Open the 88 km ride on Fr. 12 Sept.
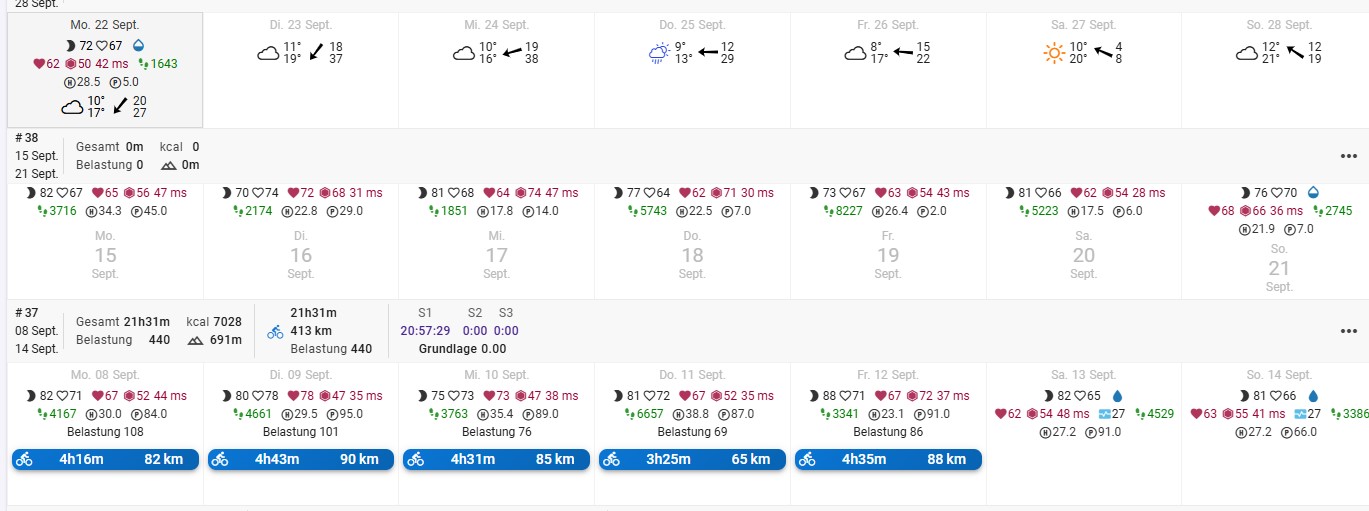Image resolution: width=1369 pixels, height=511 pixels. tap(888, 459)
